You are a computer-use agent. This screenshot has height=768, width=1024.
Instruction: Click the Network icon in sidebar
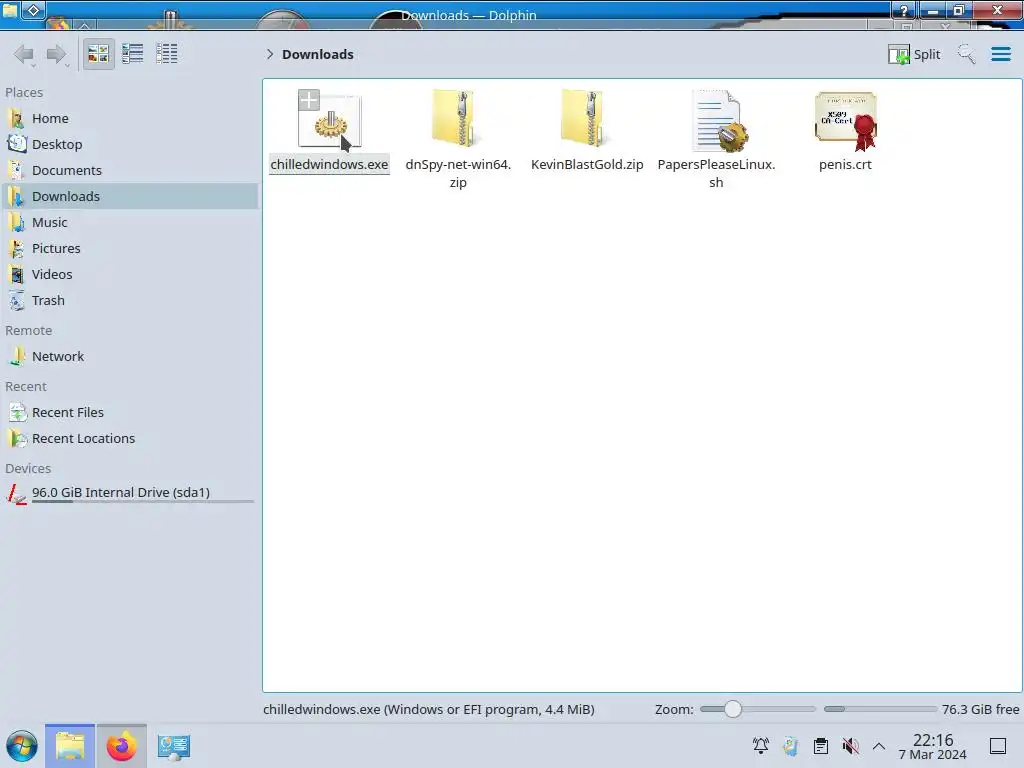16,357
